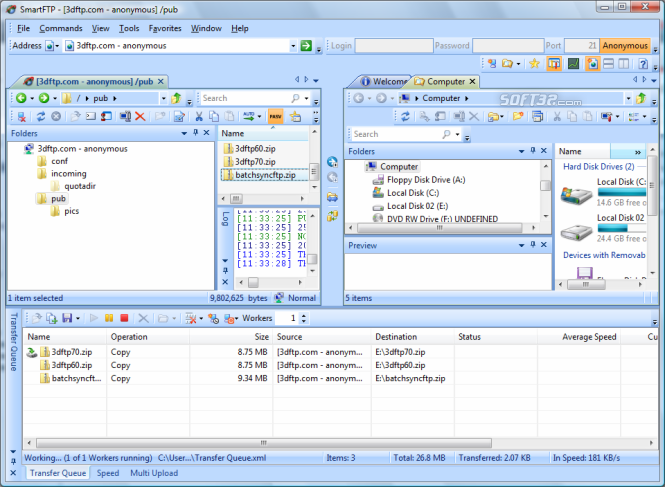
Task: Open the Preview panel menu dropdown arrow
Action: [x=522, y=245]
